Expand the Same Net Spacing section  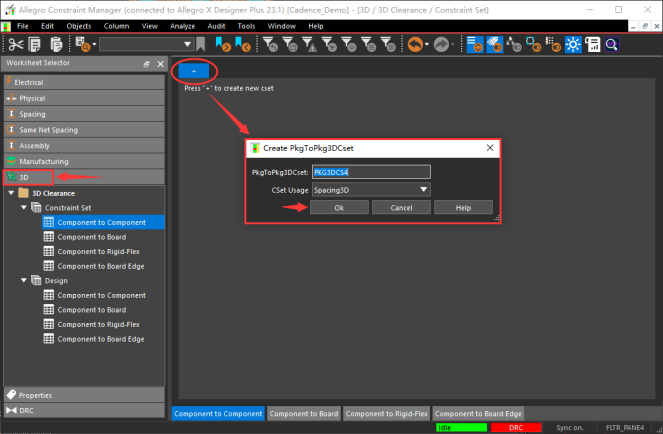pos(84,130)
